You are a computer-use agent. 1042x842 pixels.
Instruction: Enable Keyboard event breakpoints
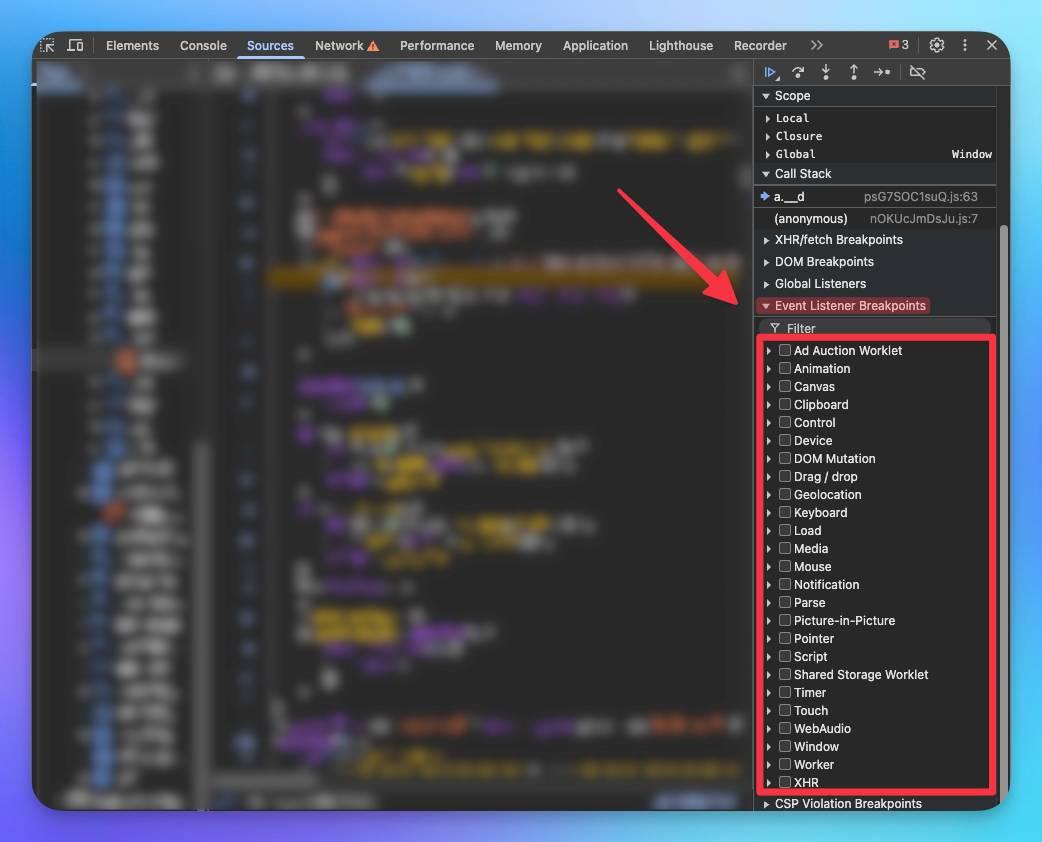(785, 512)
